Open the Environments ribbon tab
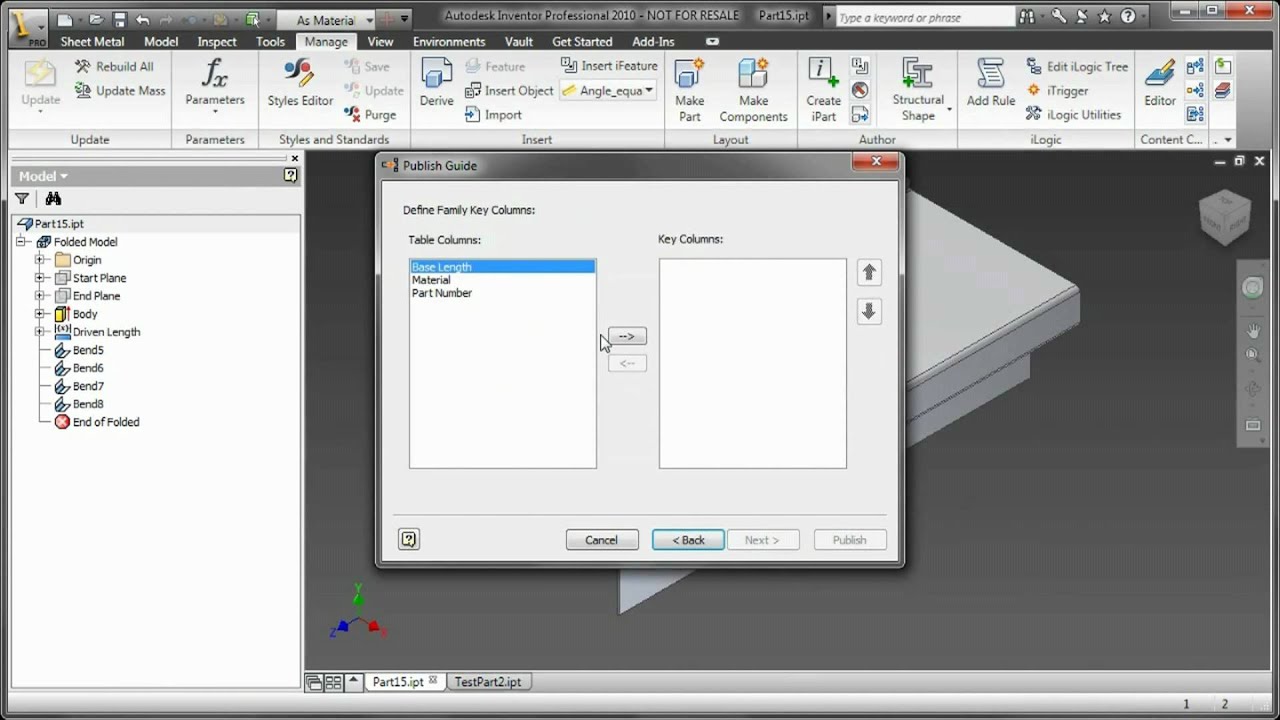1280x720 pixels. click(x=449, y=42)
